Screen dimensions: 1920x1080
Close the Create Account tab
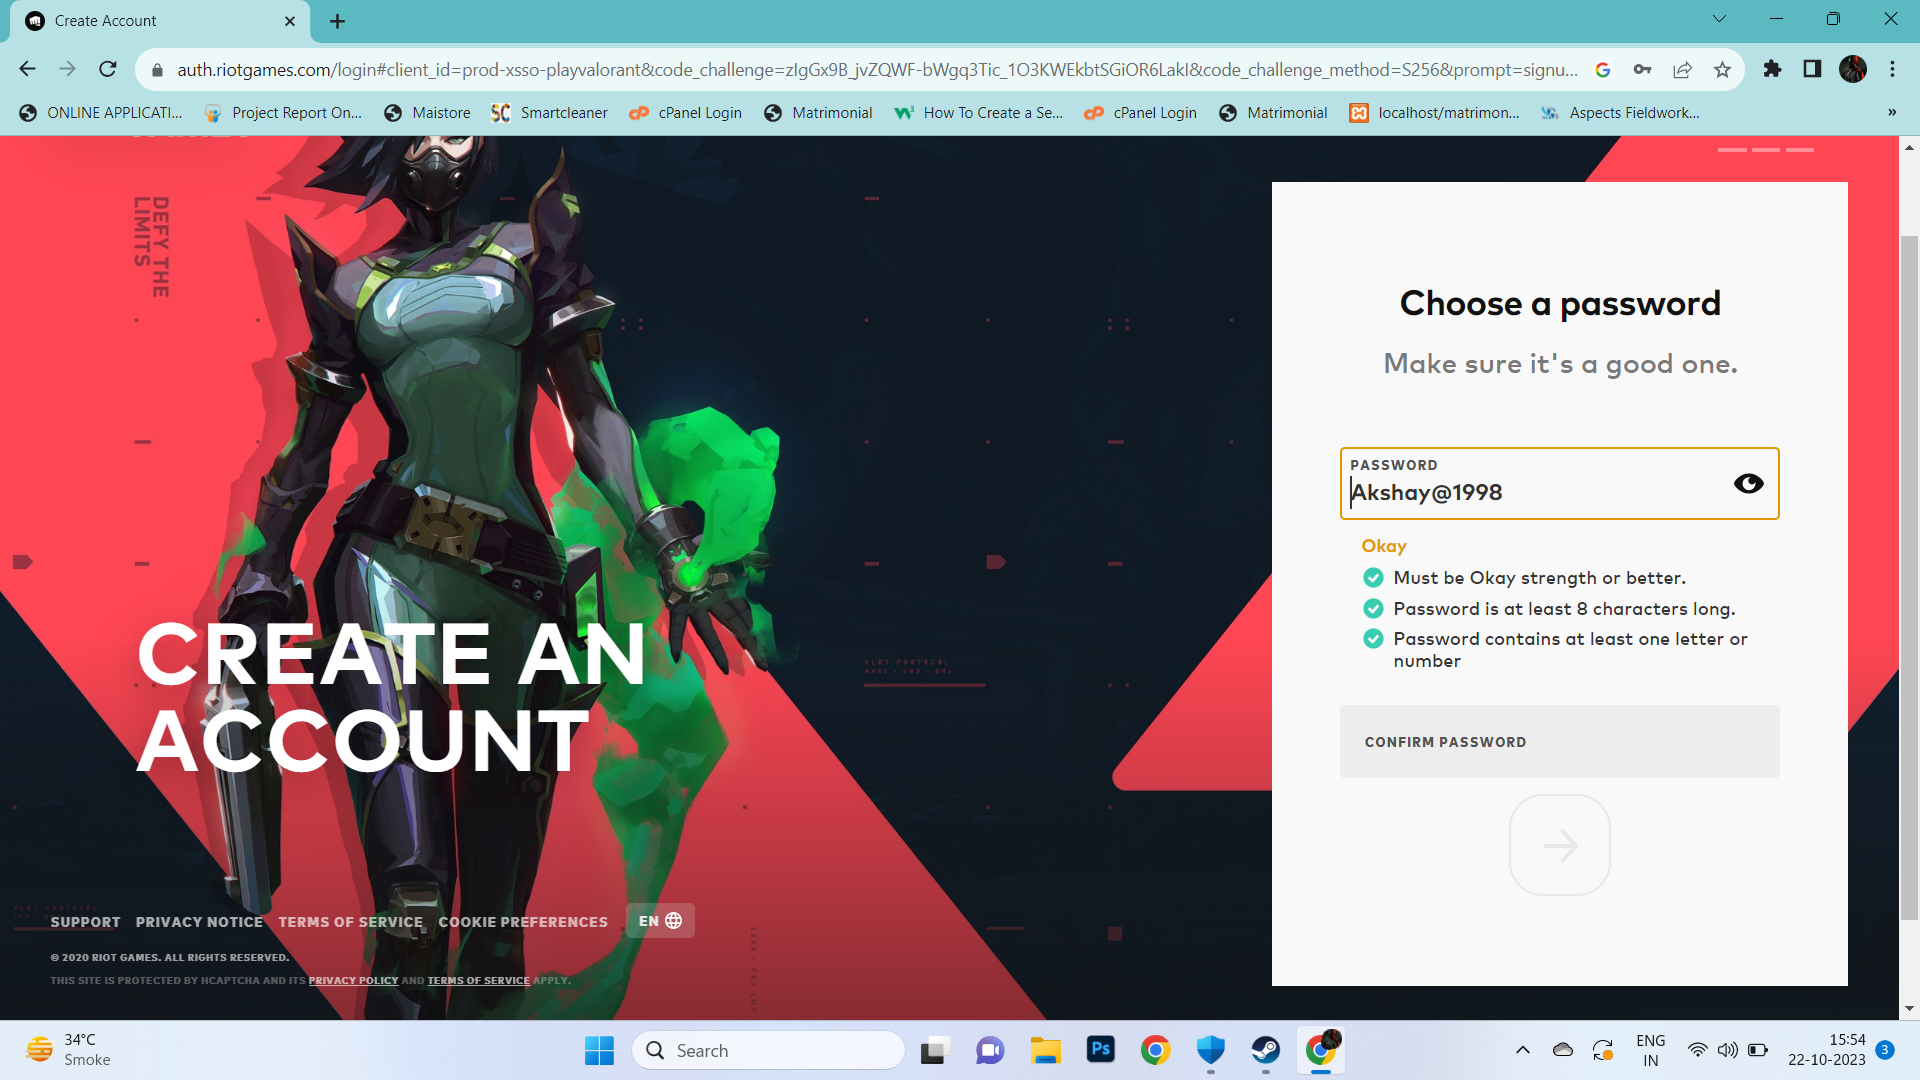(290, 21)
